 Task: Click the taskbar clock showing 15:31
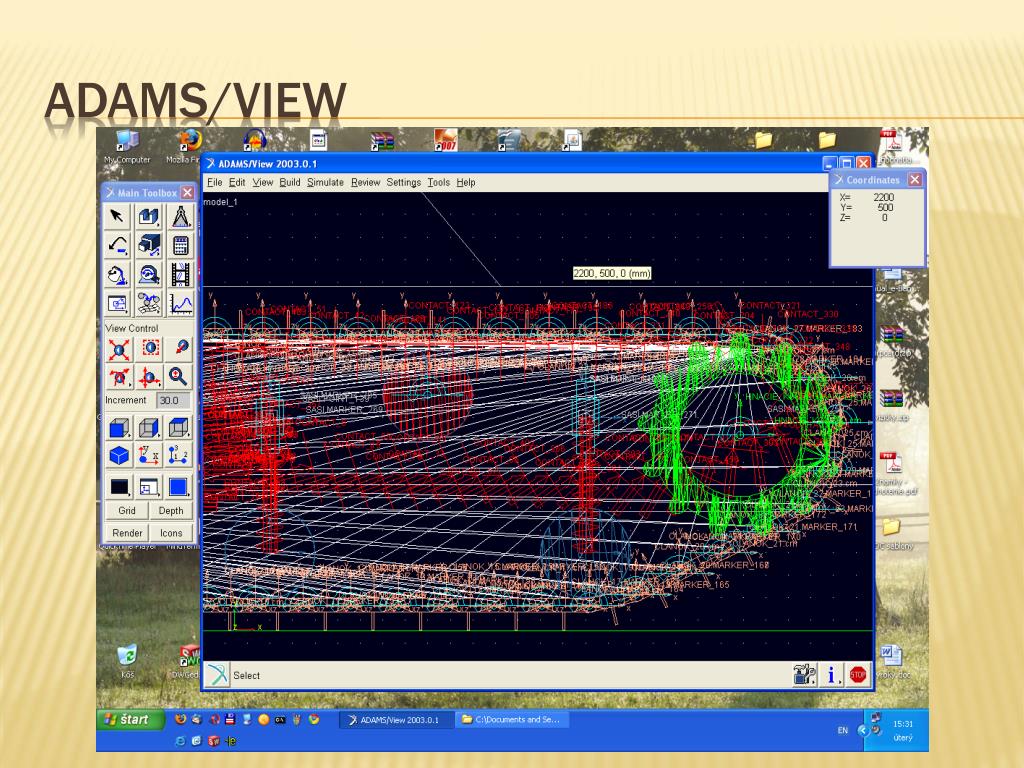pyautogui.click(x=903, y=724)
